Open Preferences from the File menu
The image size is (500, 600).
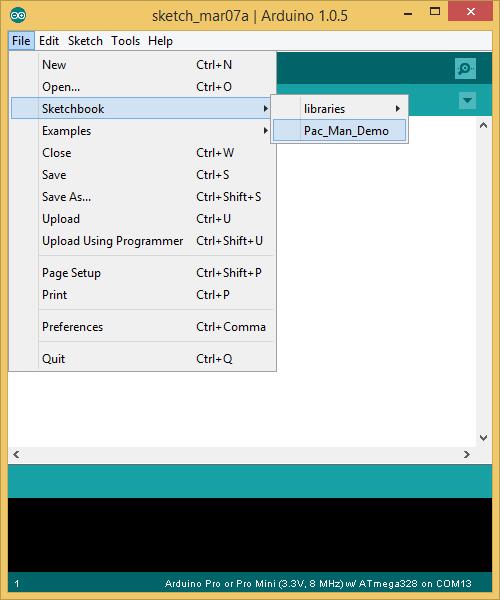pyautogui.click(x=142, y=327)
